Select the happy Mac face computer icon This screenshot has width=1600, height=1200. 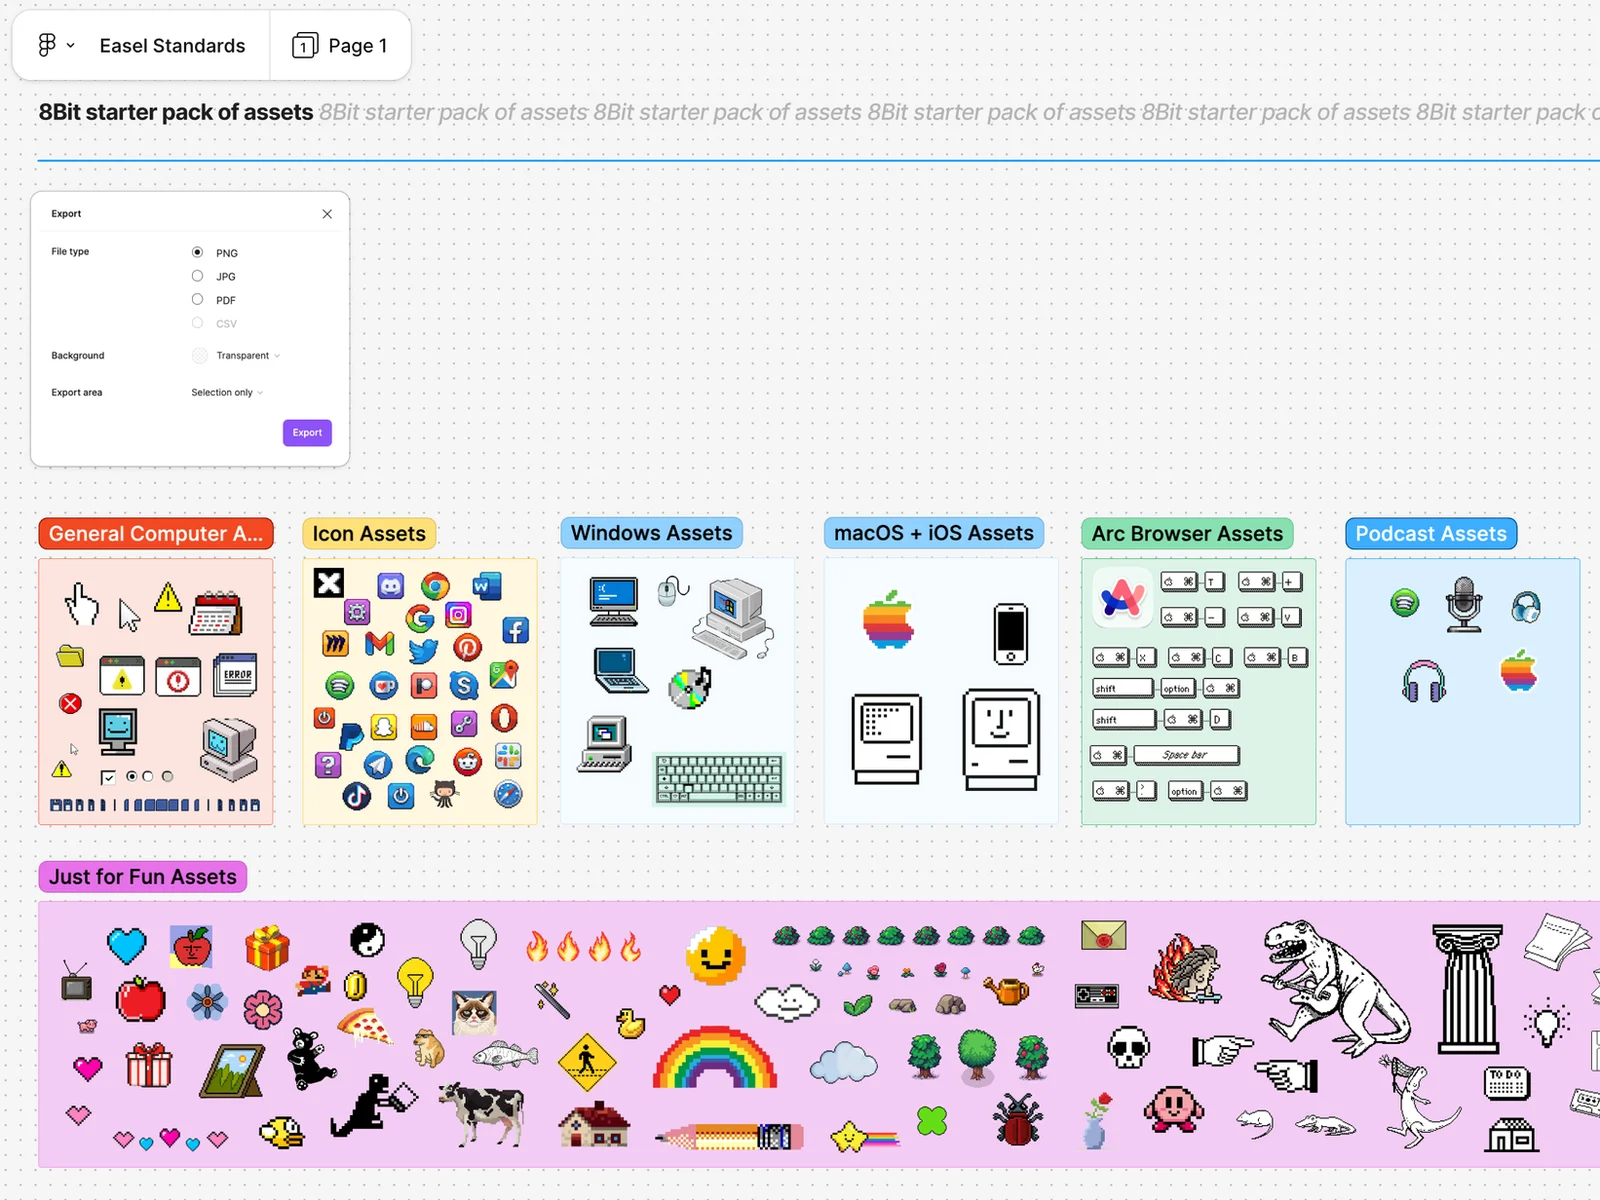pos(1001,739)
